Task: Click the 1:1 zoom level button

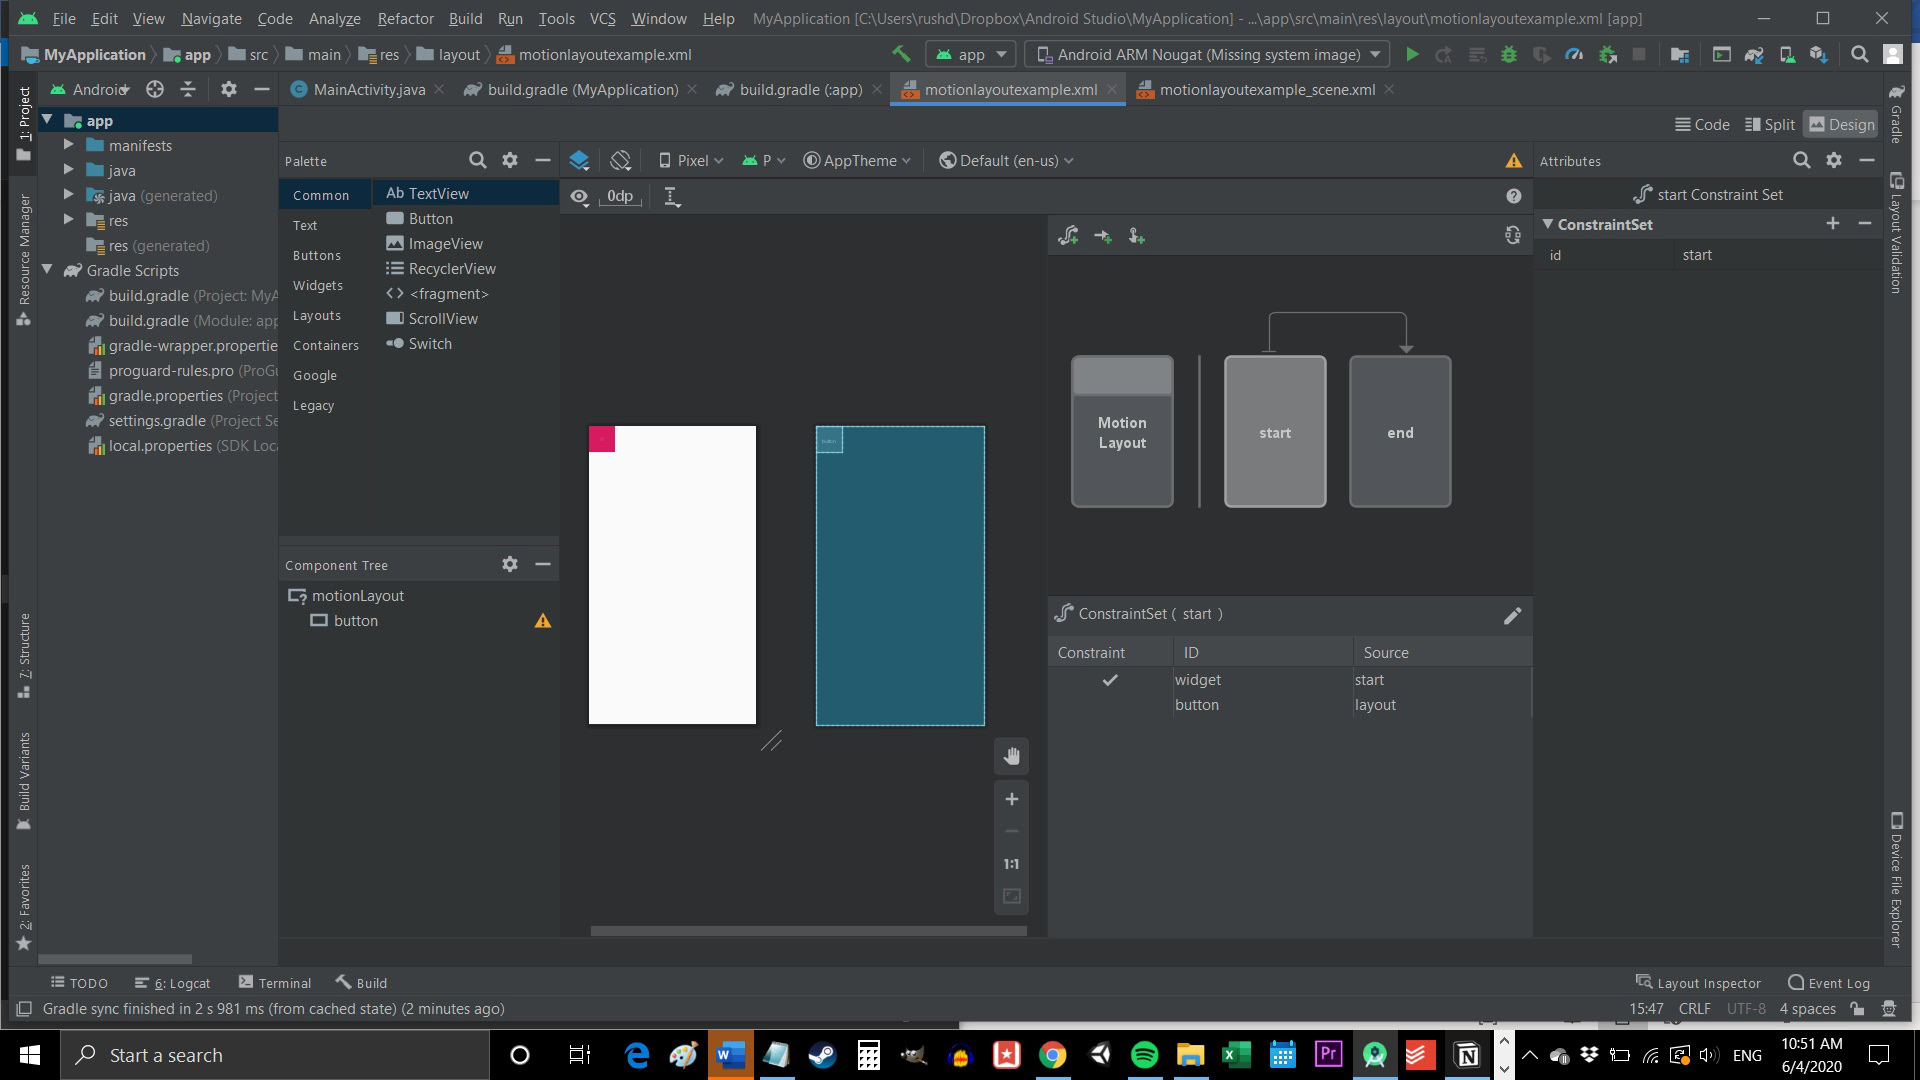Action: coord(1010,862)
